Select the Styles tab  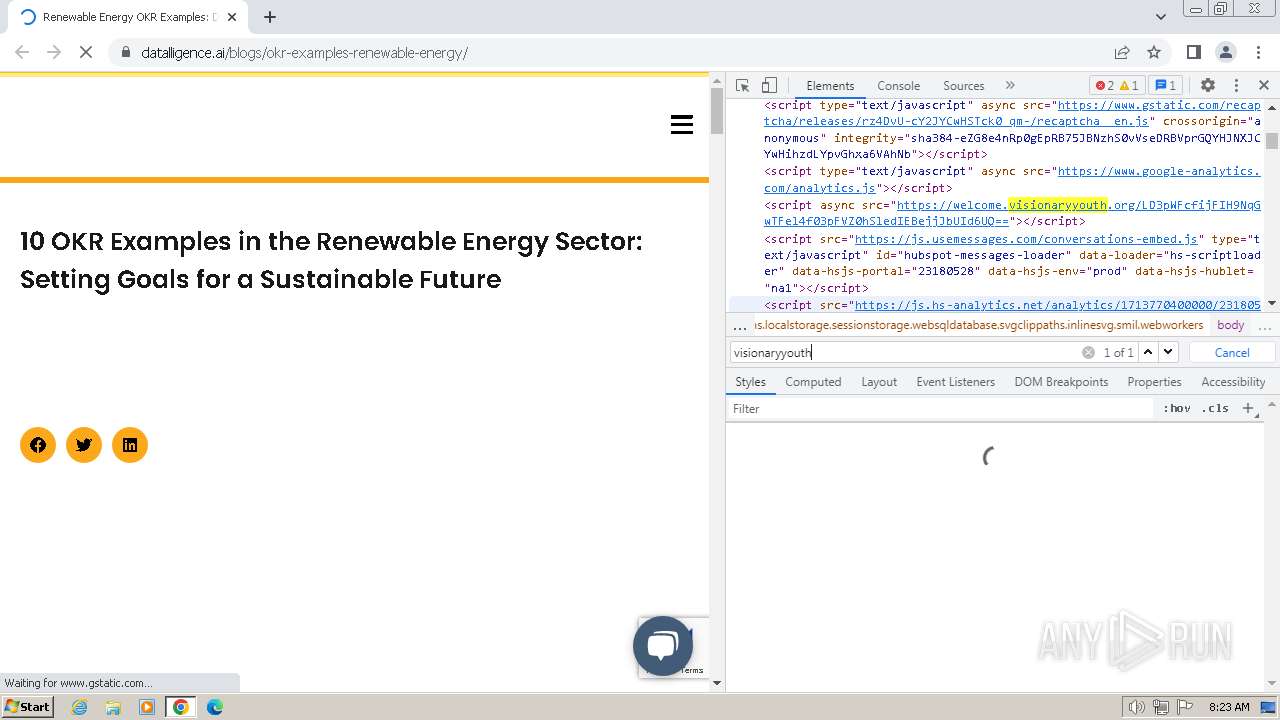[750, 382]
